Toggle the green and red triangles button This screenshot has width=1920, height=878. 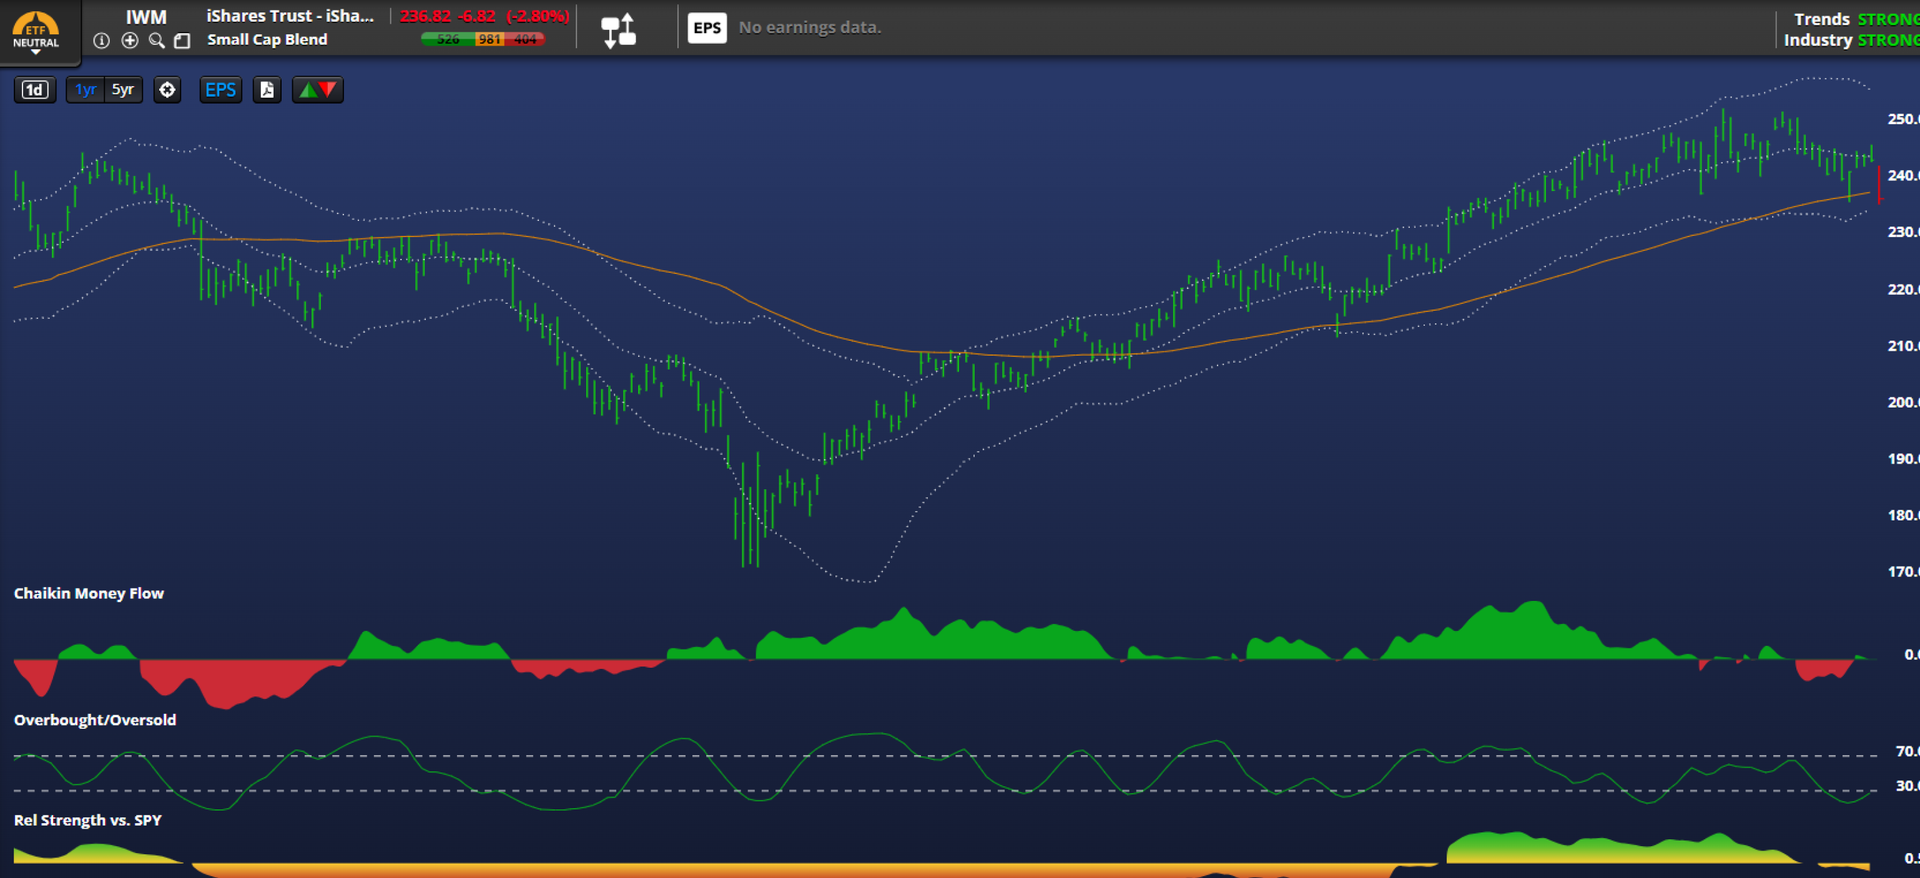point(317,90)
